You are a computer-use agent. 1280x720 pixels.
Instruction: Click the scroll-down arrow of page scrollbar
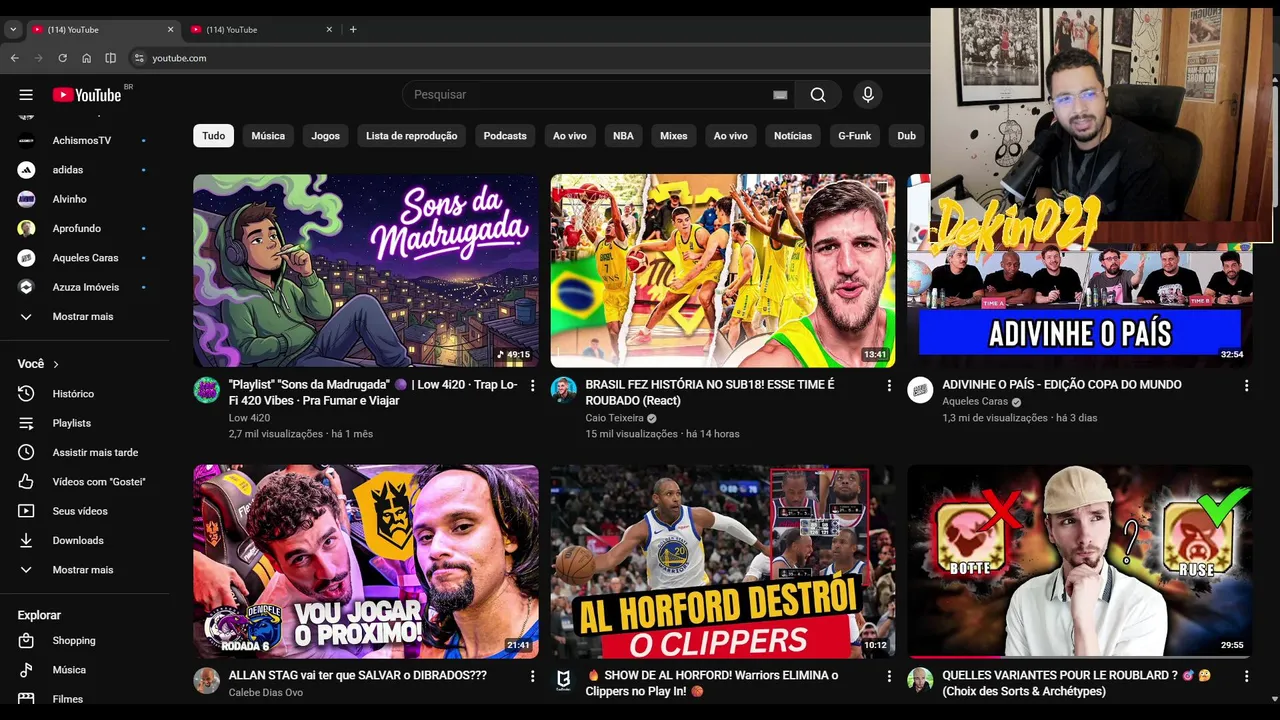[1274, 699]
